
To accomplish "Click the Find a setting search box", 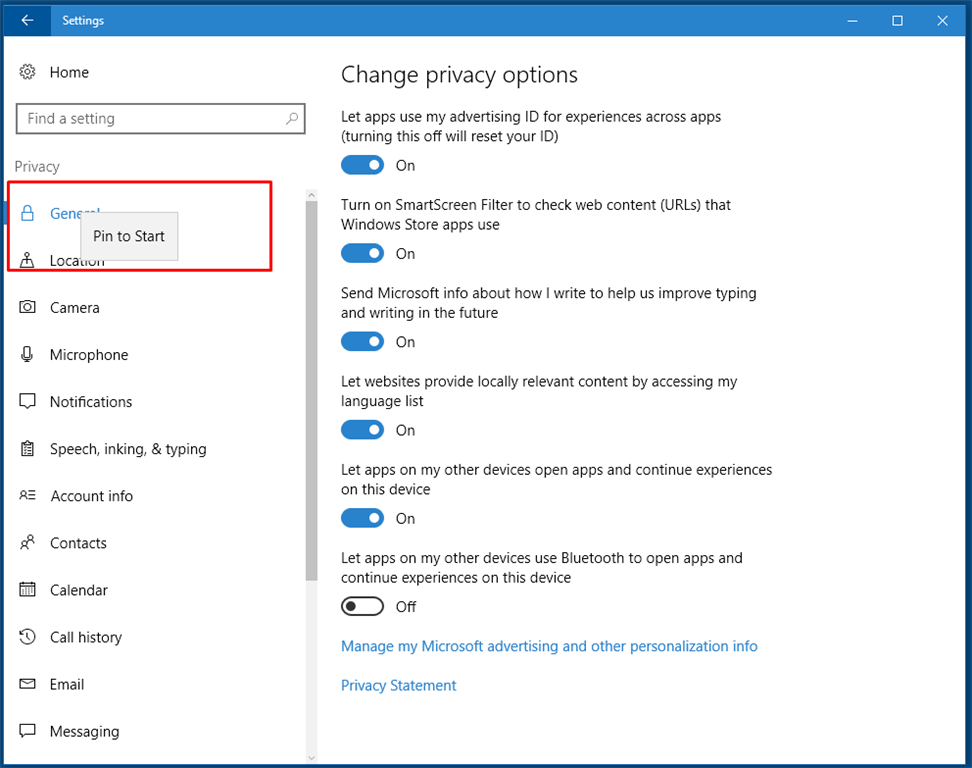I will [150, 118].
